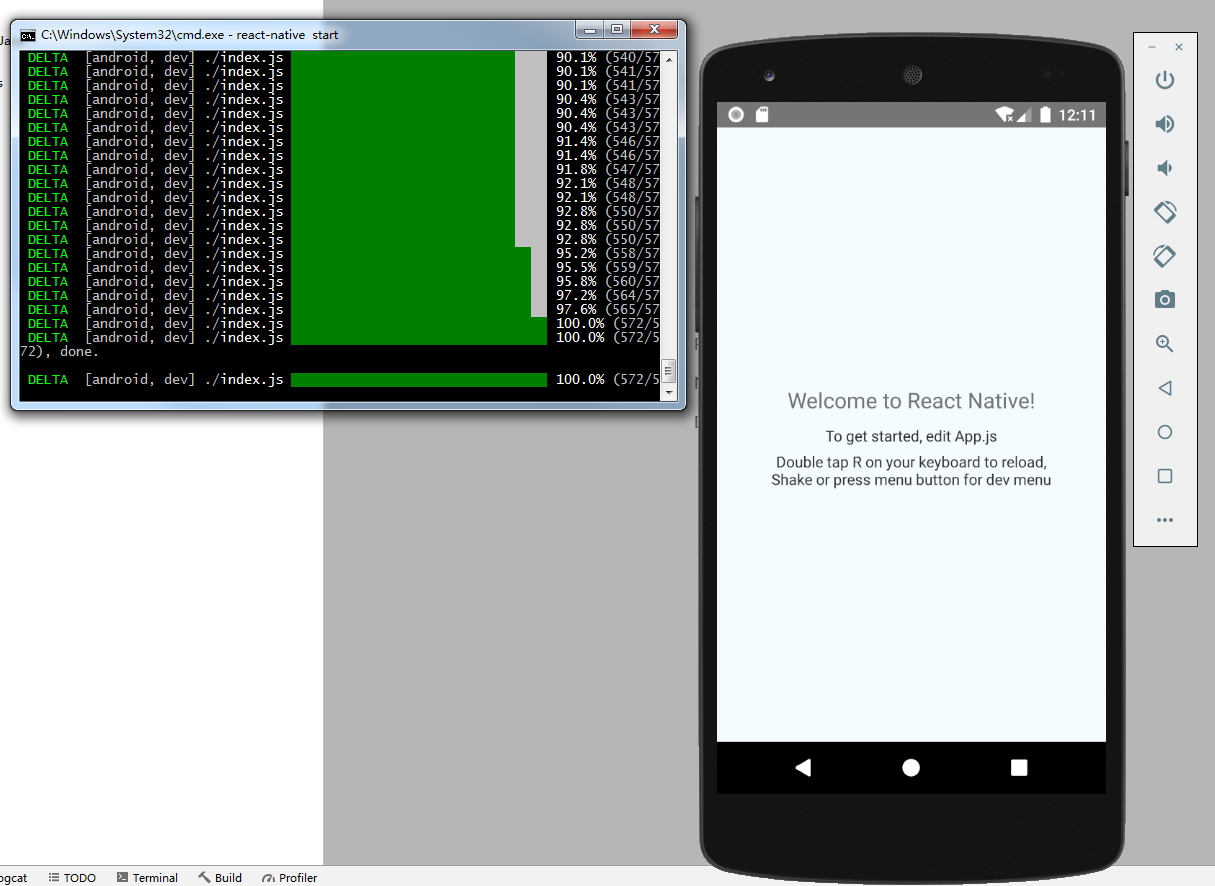Click the last green 100.0% progress bar
This screenshot has width=1215, height=886.
click(419, 380)
